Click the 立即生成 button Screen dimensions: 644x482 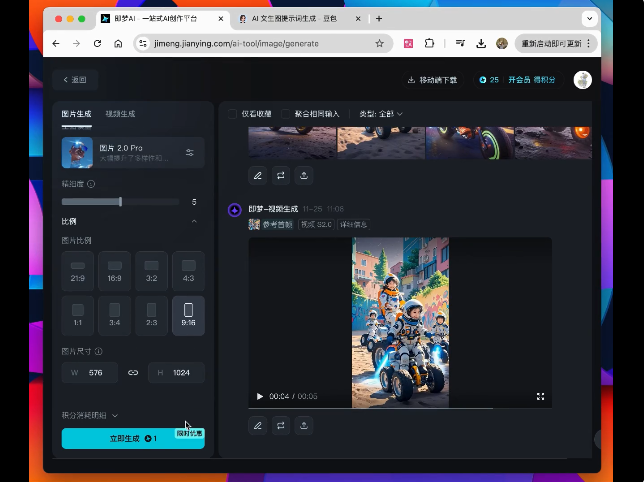(133, 438)
